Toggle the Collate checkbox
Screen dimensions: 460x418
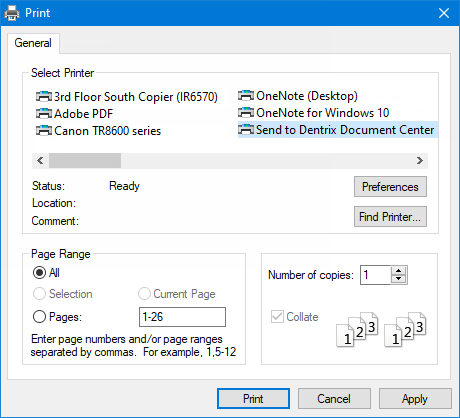click(x=277, y=317)
